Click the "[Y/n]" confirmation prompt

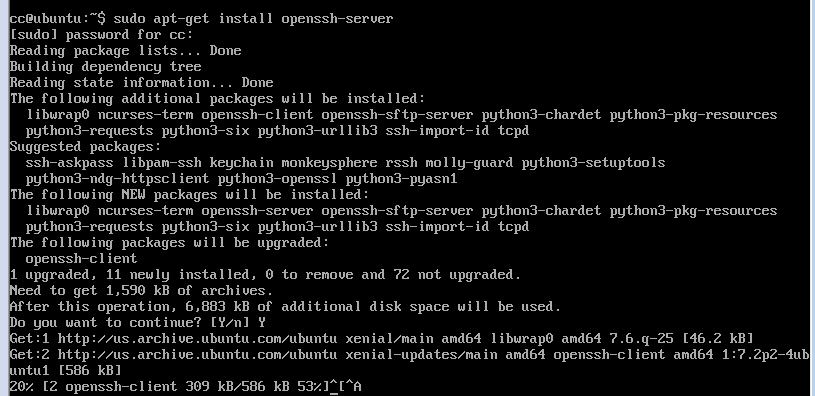[x=231, y=323]
